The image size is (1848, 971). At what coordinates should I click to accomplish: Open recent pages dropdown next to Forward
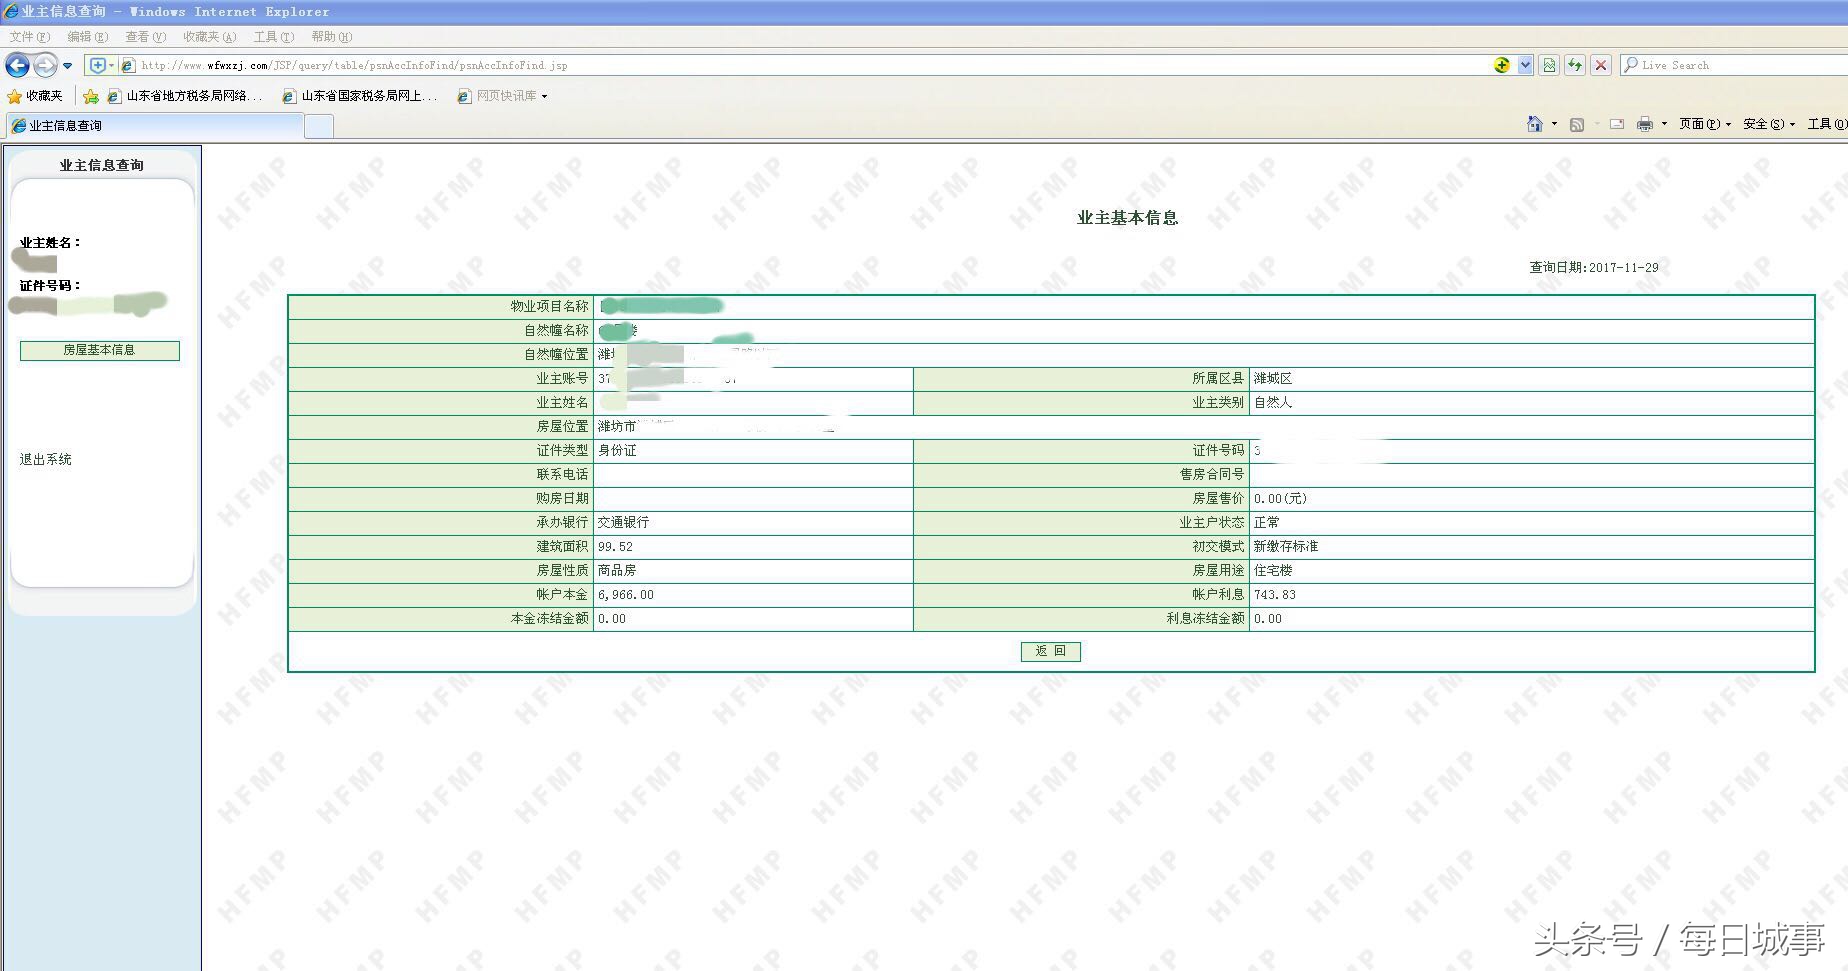tap(67, 66)
